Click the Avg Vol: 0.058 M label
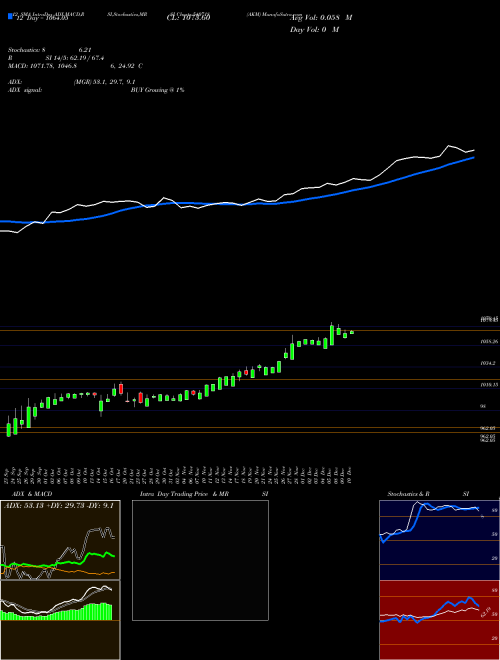This screenshot has height=660, width=500. 321,18
